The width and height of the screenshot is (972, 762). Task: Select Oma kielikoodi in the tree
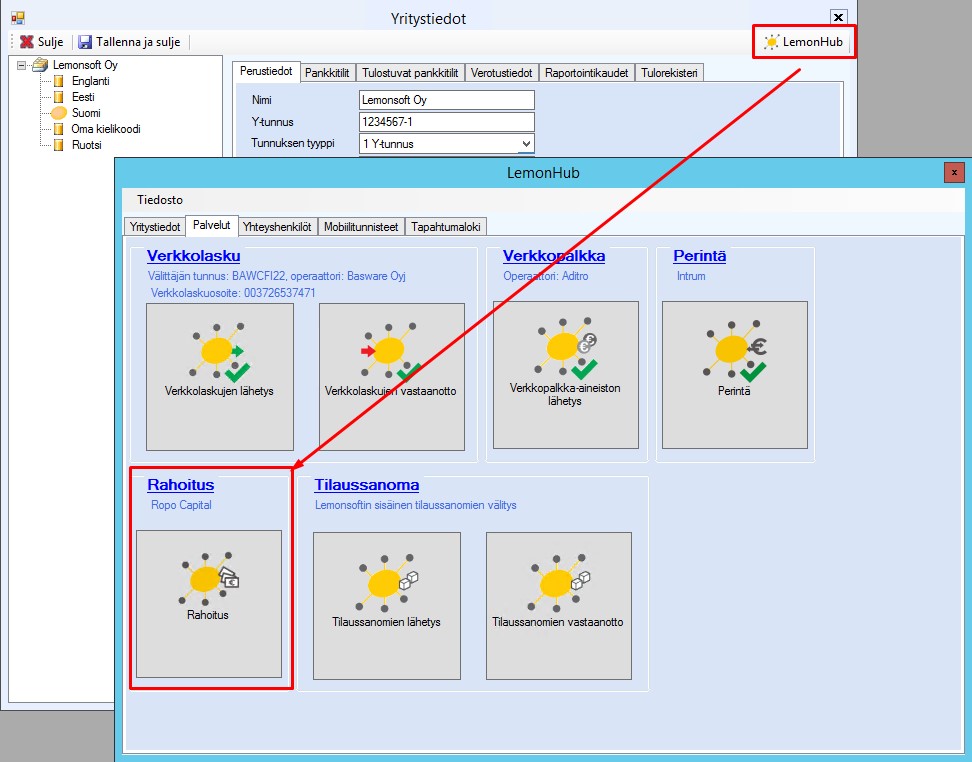[x=106, y=129]
